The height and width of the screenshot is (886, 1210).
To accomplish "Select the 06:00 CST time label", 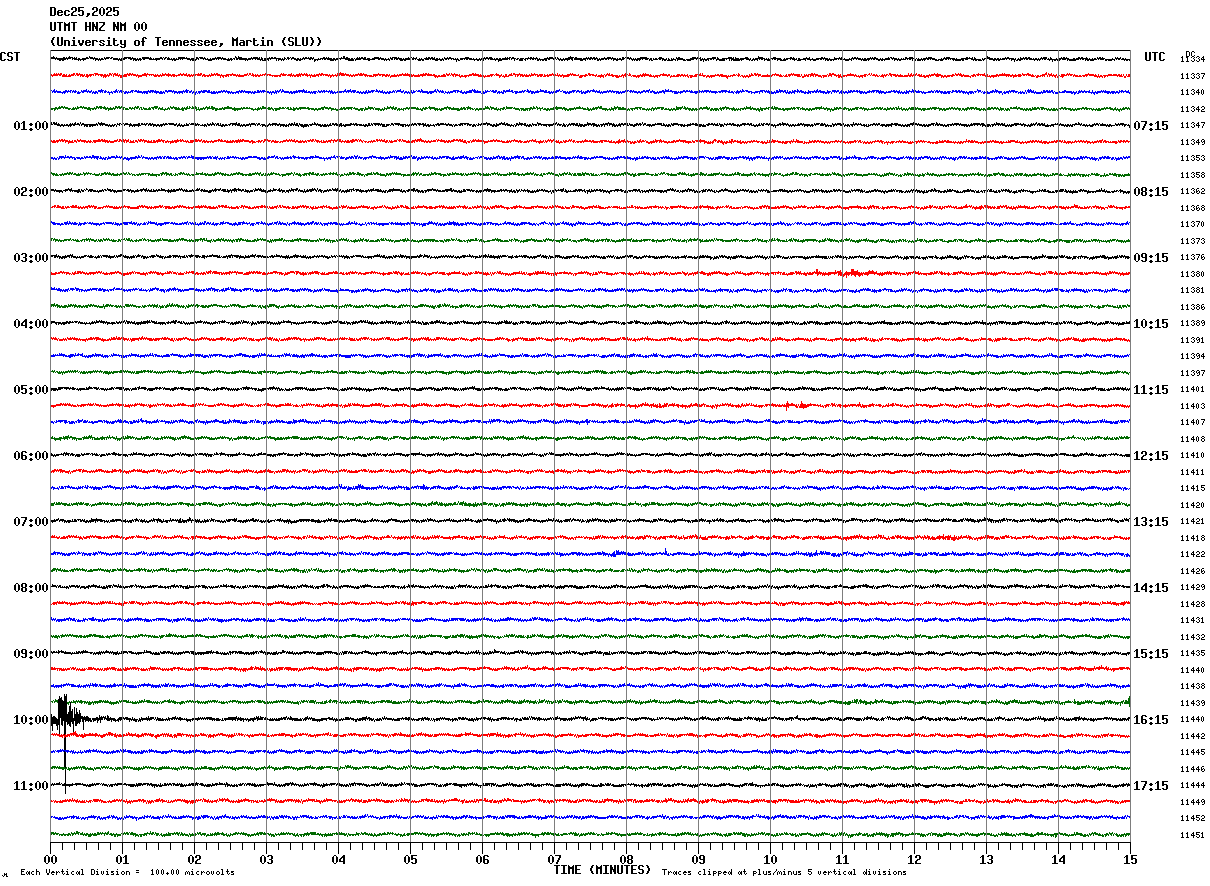I will pyautogui.click(x=31, y=456).
